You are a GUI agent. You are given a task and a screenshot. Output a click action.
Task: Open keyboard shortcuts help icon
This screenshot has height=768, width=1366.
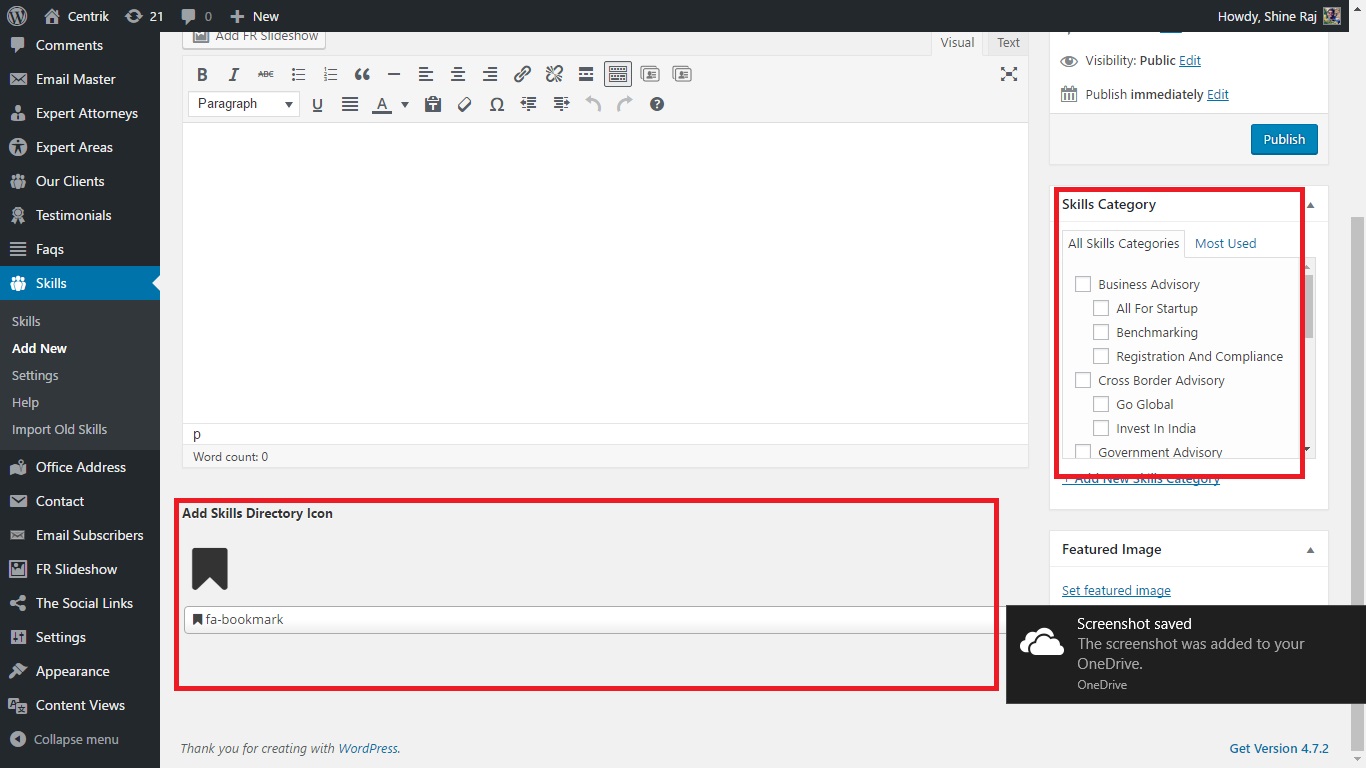656,104
